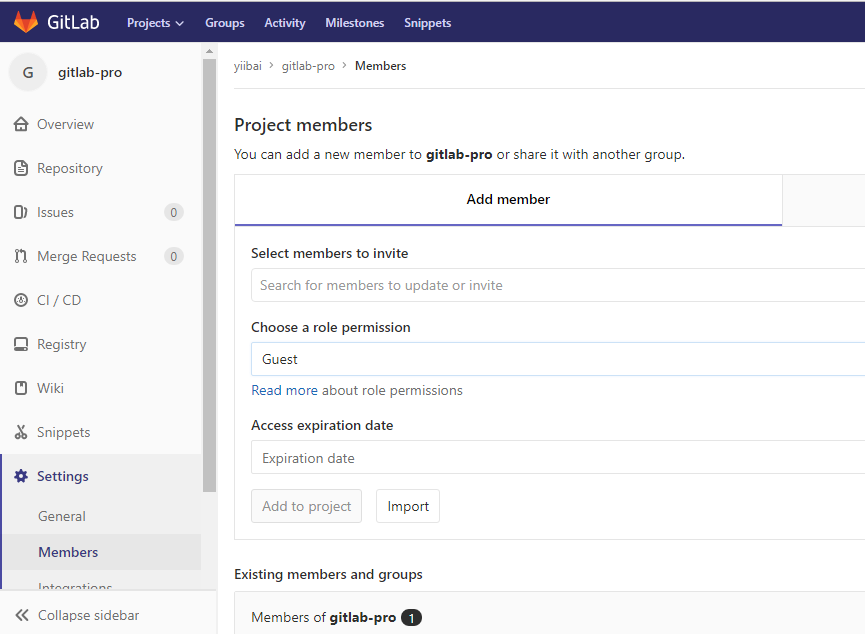Click sidebar scrollbar up arrow

[x=209, y=51]
